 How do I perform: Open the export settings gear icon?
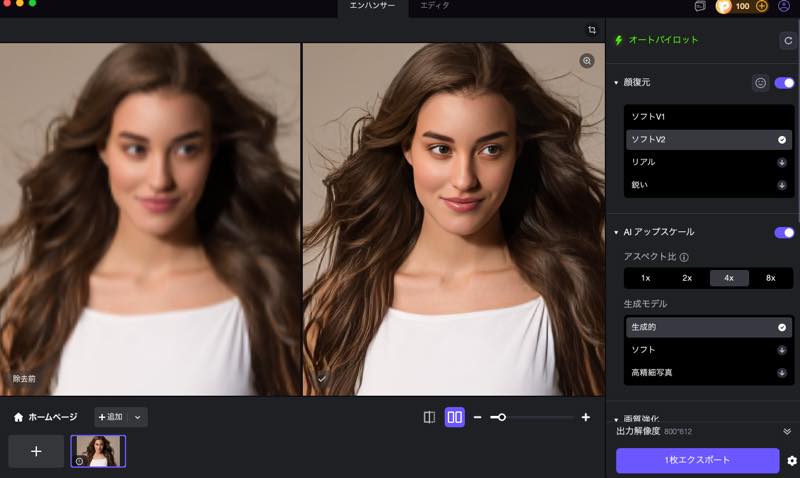coord(791,461)
